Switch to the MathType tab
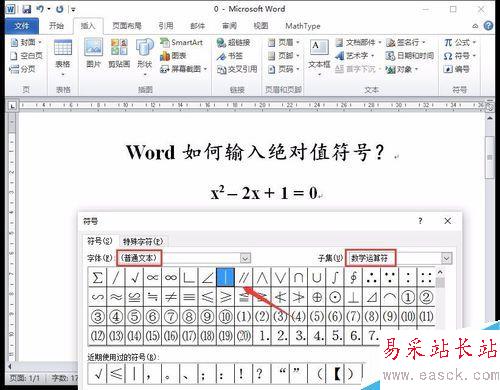 point(303,26)
